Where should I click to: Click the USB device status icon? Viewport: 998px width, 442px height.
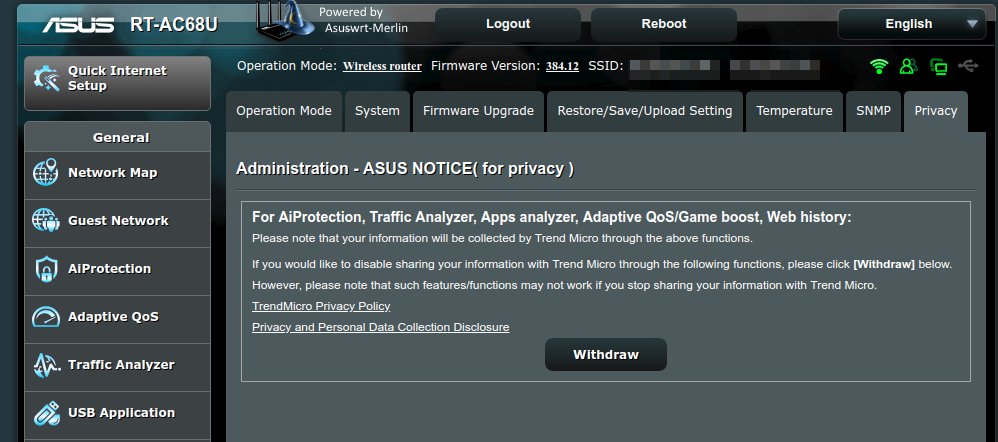[x=968, y=66]
